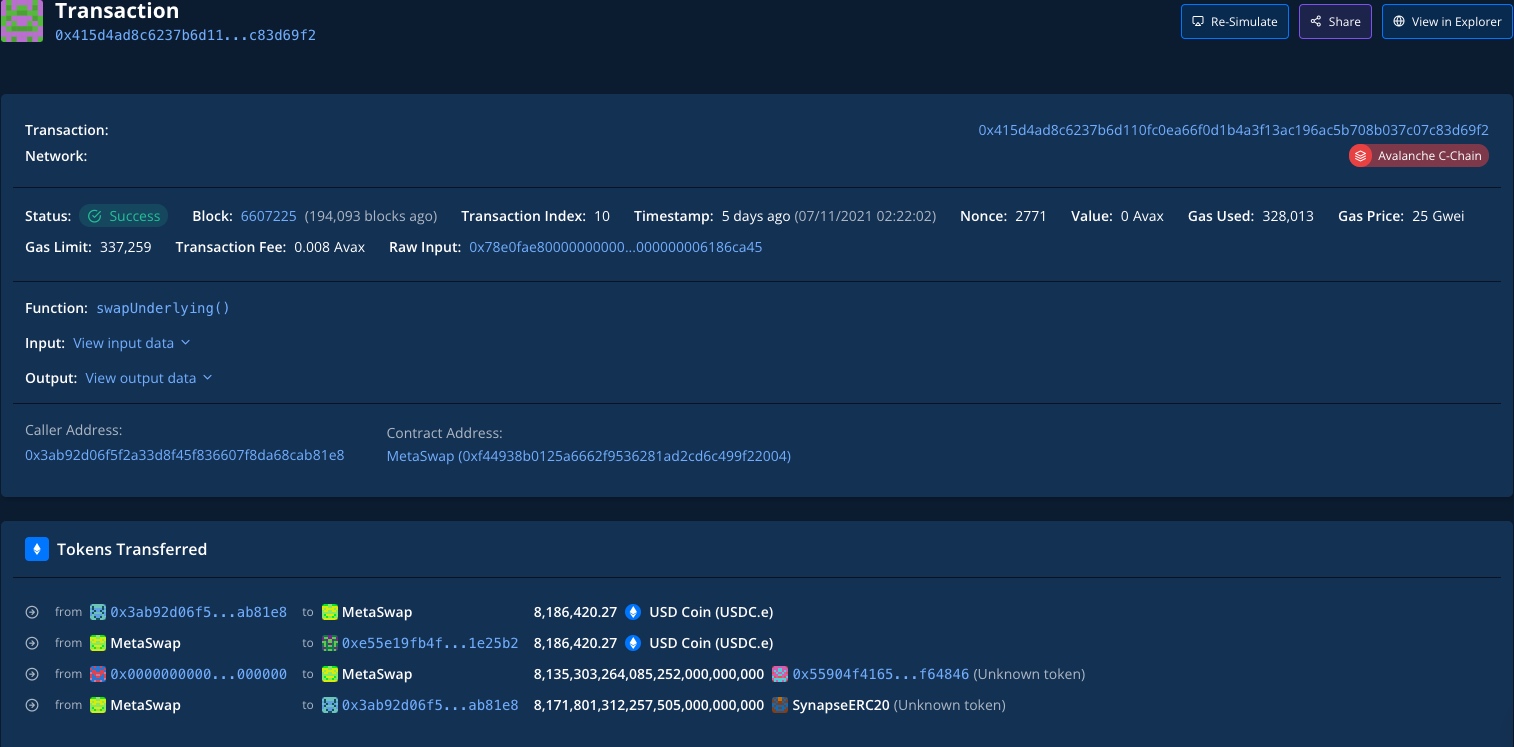The width and height of the screenshot is (1514, 747).
Task: Click the shortened transaction hash under the title
Action: click(186, 35)
